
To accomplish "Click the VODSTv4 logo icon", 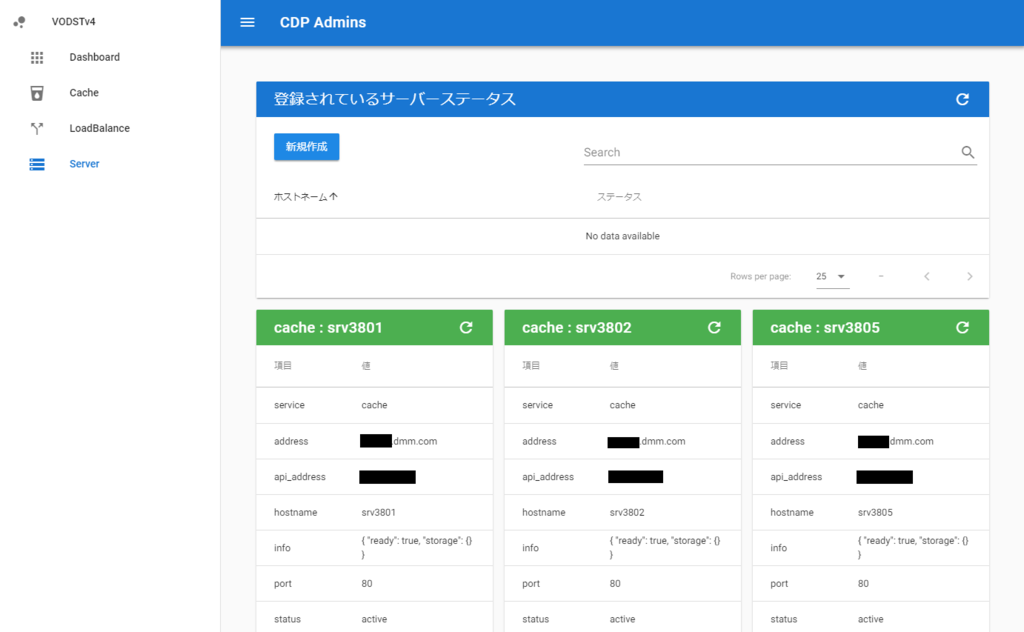I will (20, 22).
